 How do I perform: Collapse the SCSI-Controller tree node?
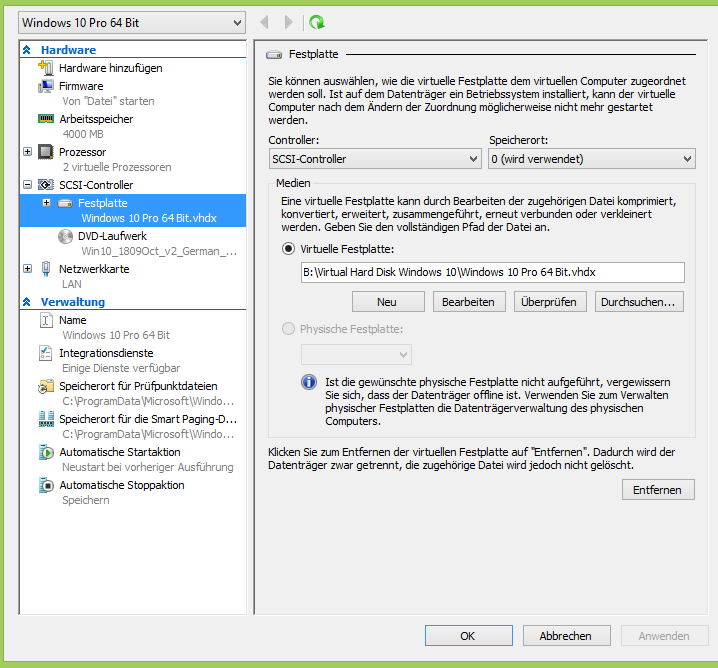tap(27, 185)
